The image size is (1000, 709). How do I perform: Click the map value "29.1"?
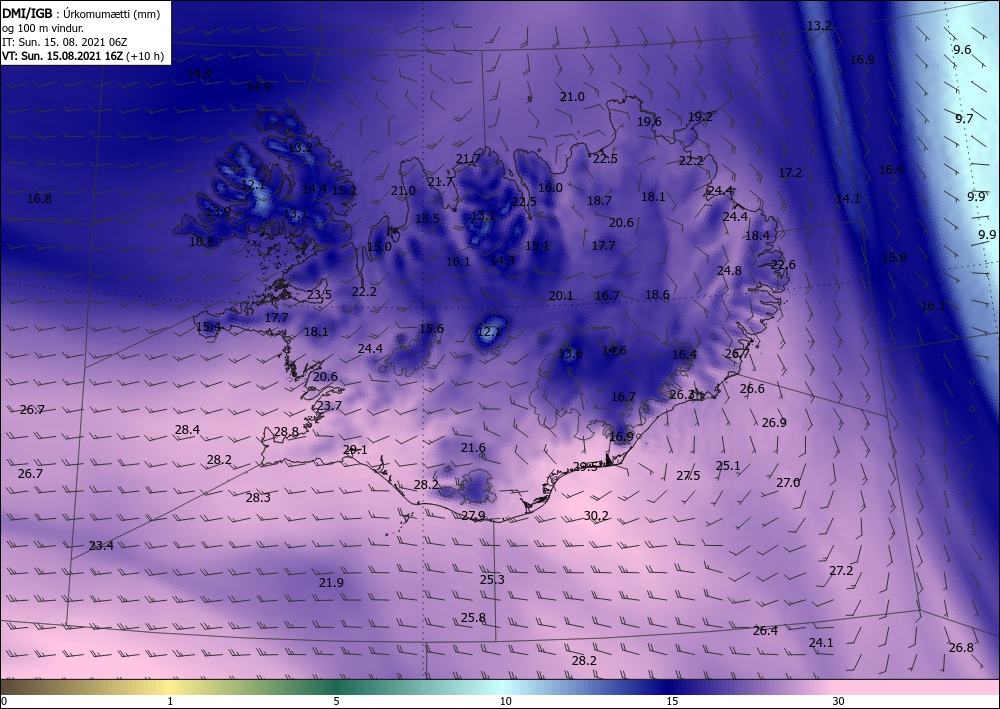(x=355, y=450)
